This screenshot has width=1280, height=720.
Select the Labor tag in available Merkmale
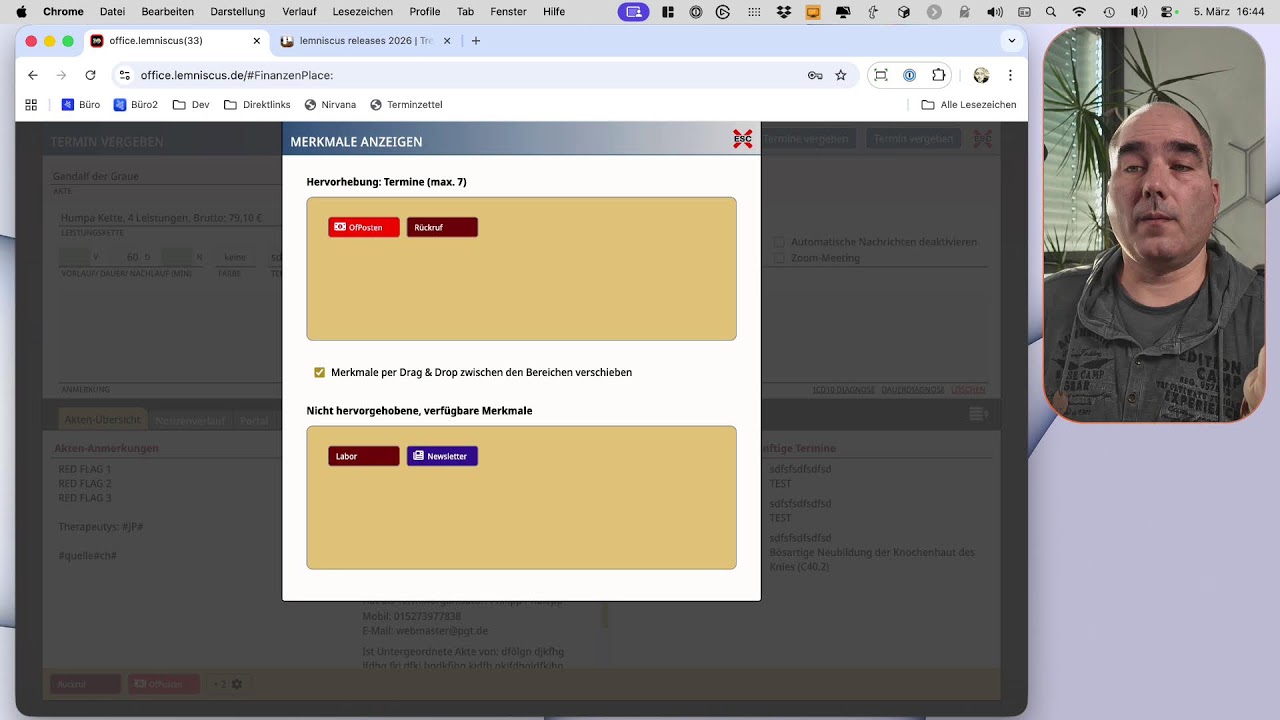[x=364, y=456]
